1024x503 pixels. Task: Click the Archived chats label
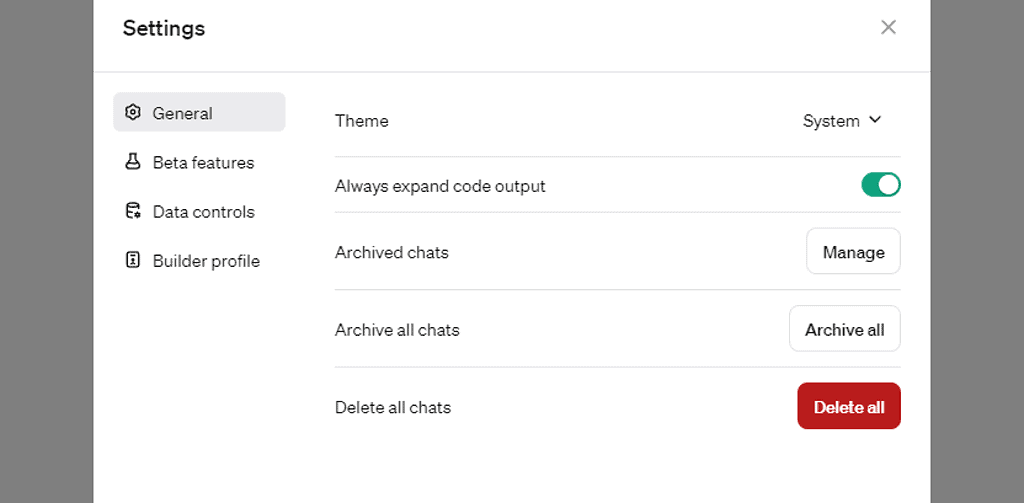[391, 252]
